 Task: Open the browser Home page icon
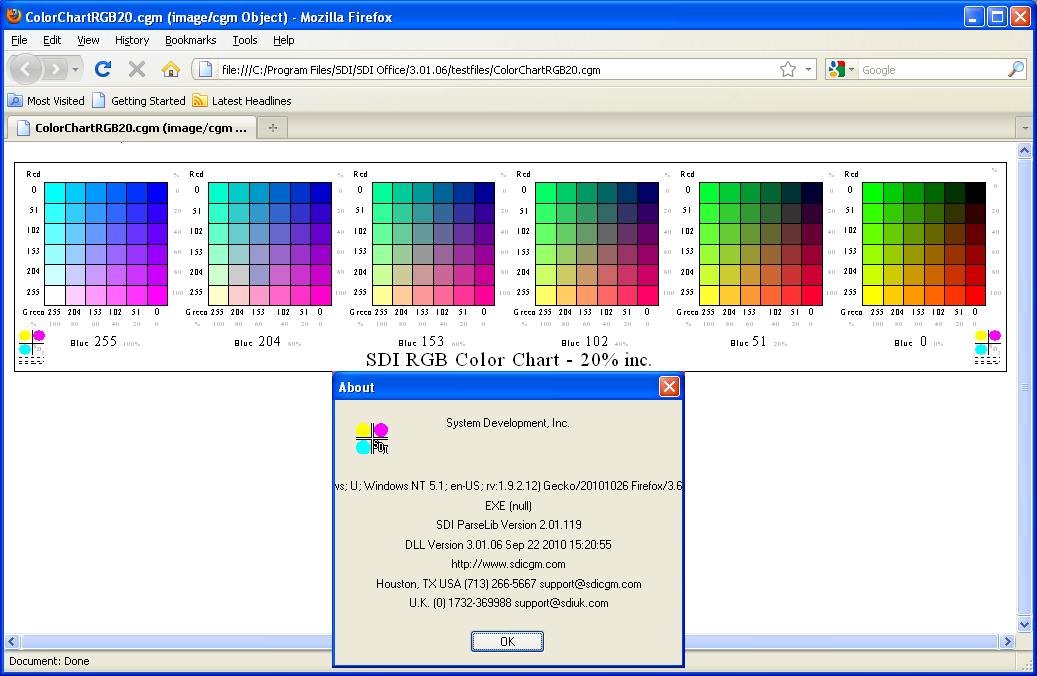click(170, 69)
